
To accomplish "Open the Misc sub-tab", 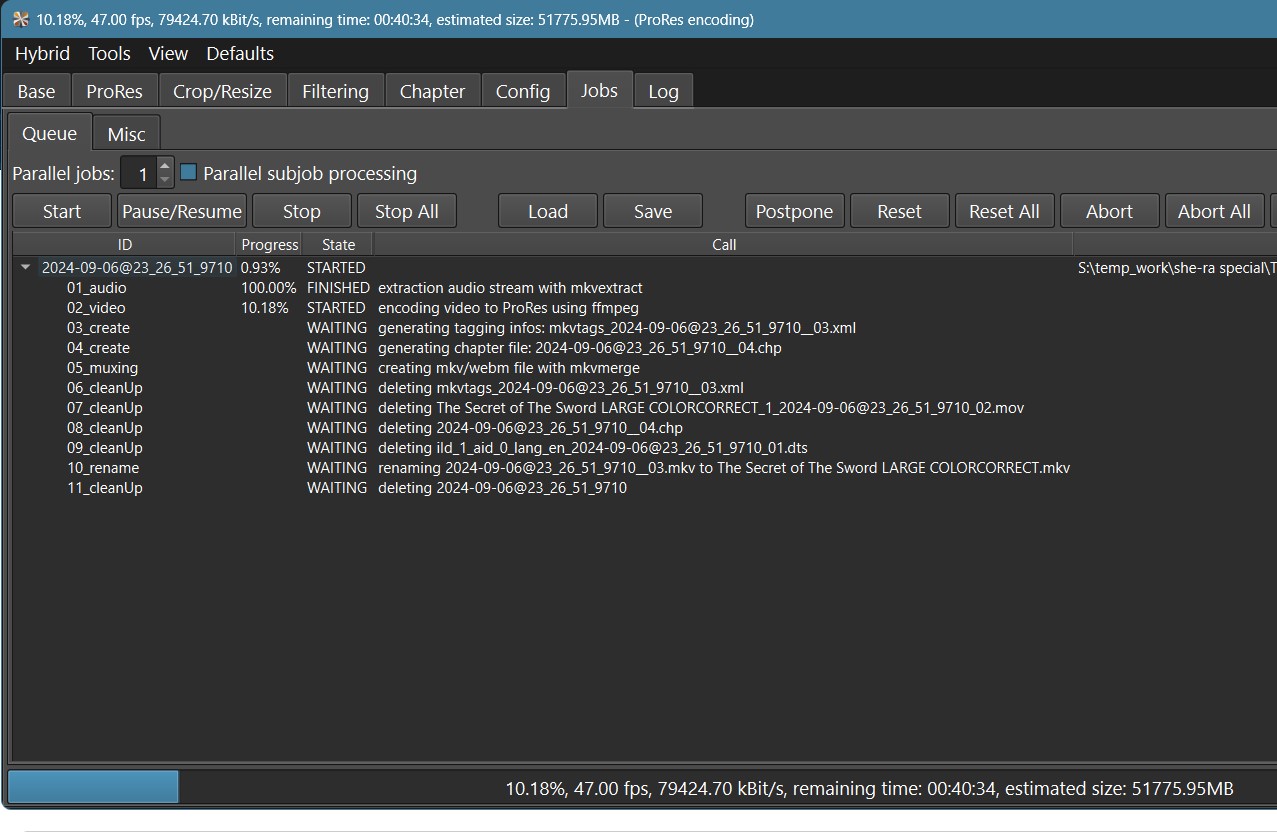I will click(126, 134).
